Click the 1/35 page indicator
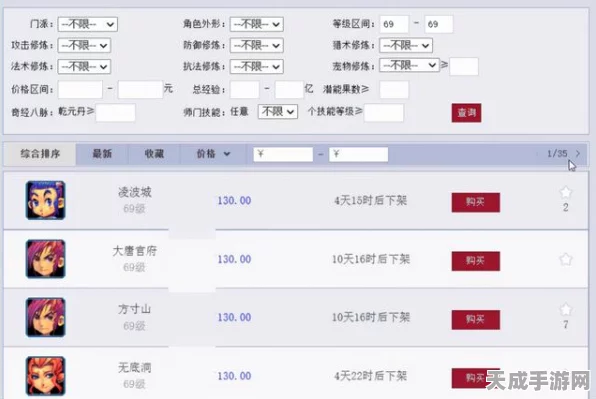The height and width of the screenshot is (399, 596). (557, 154)
